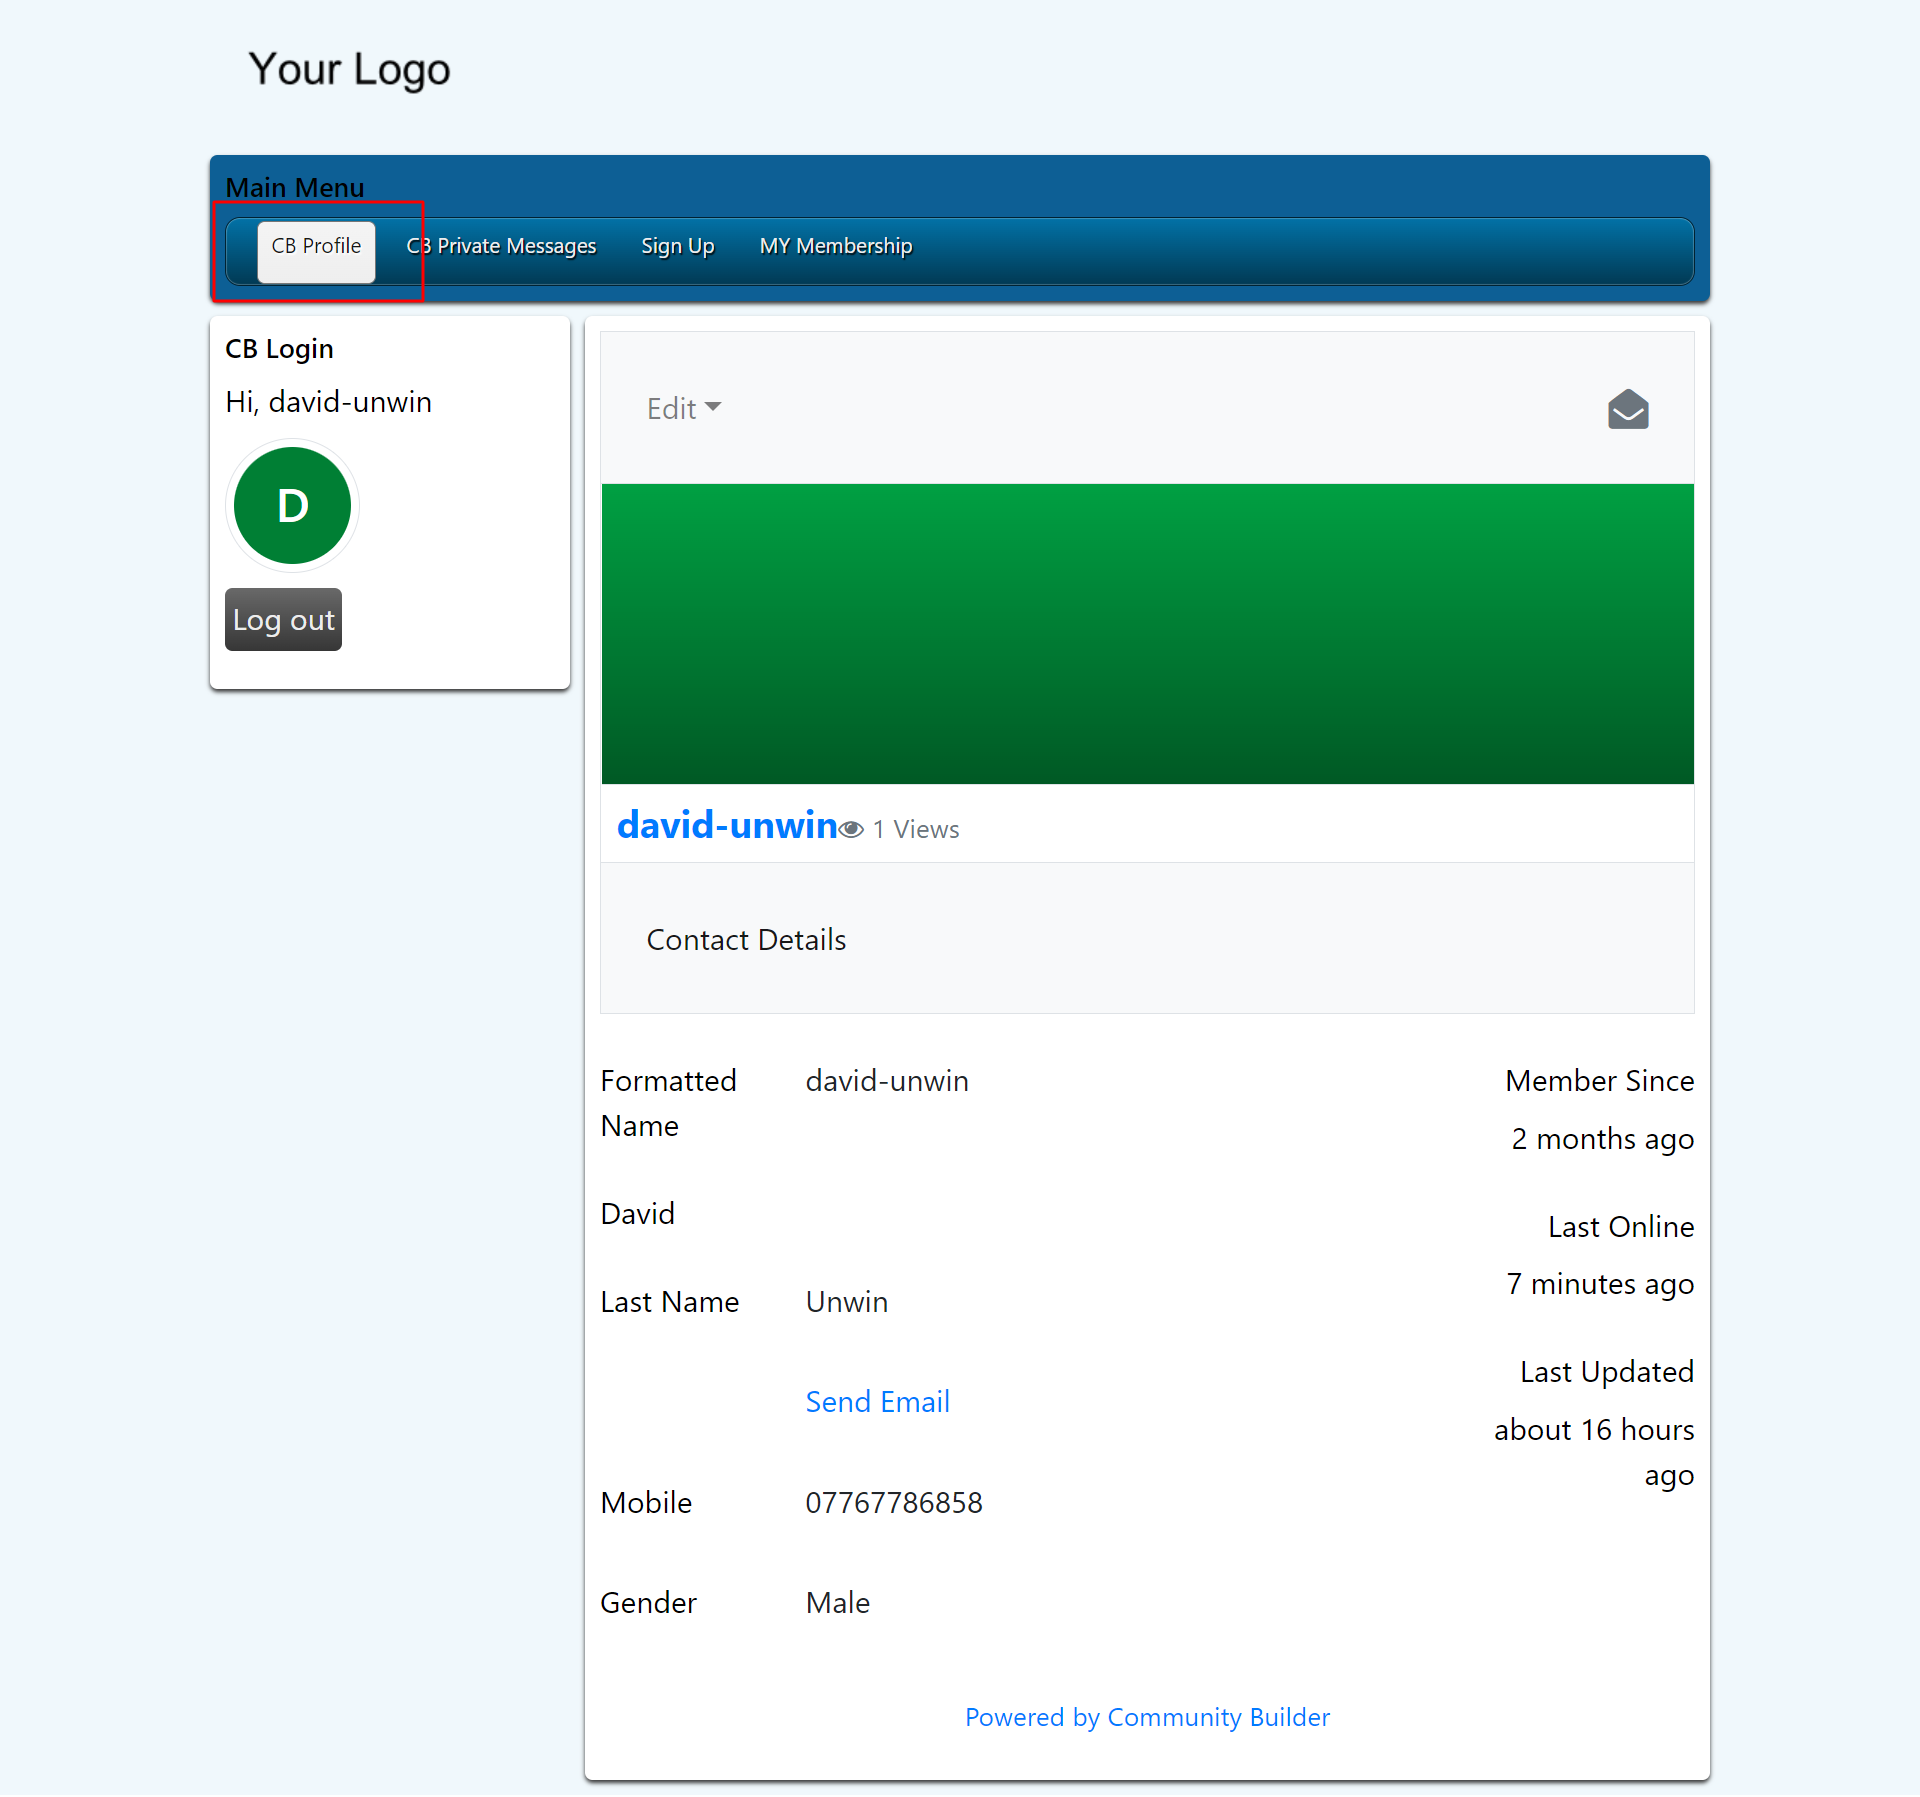Open the david-unwin profile name link

[x=727, y=825]
